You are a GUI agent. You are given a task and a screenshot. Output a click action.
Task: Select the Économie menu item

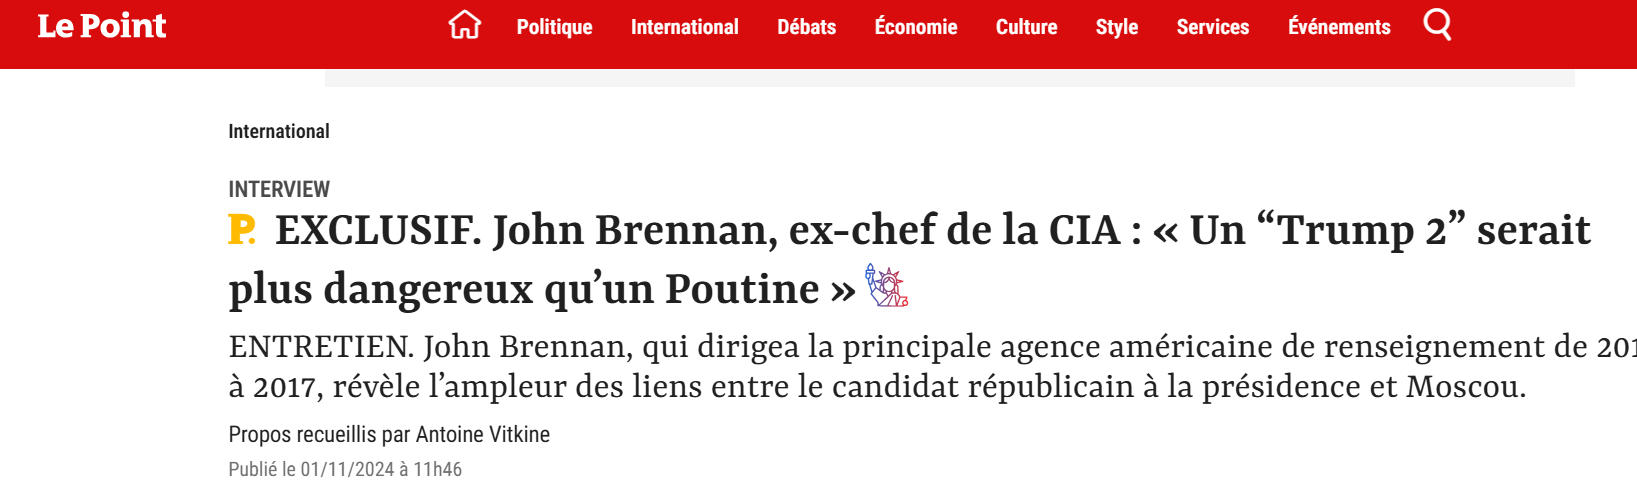point(916,27)
